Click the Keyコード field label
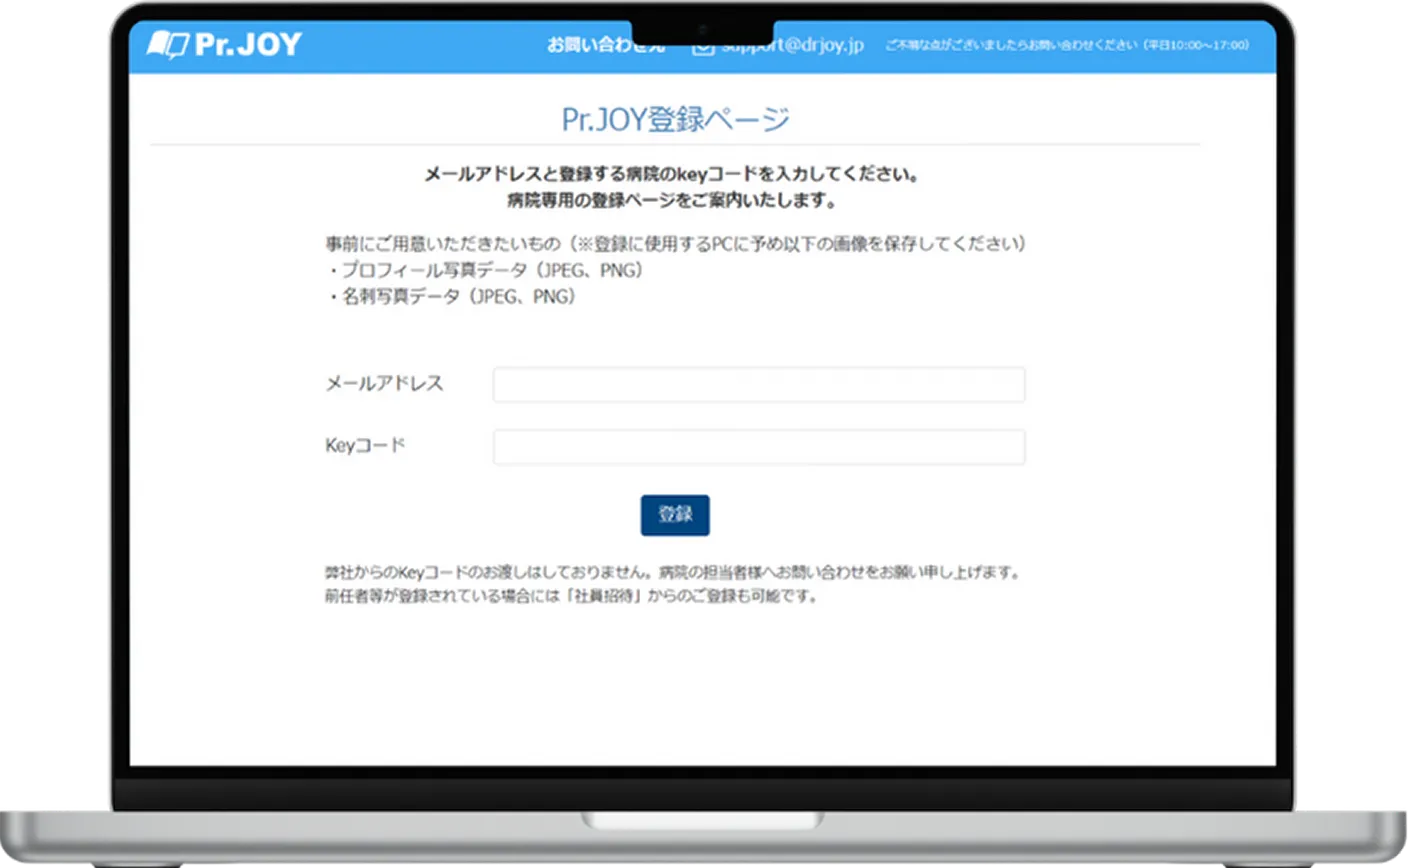The image size is (1408, 868). point(365,445)
